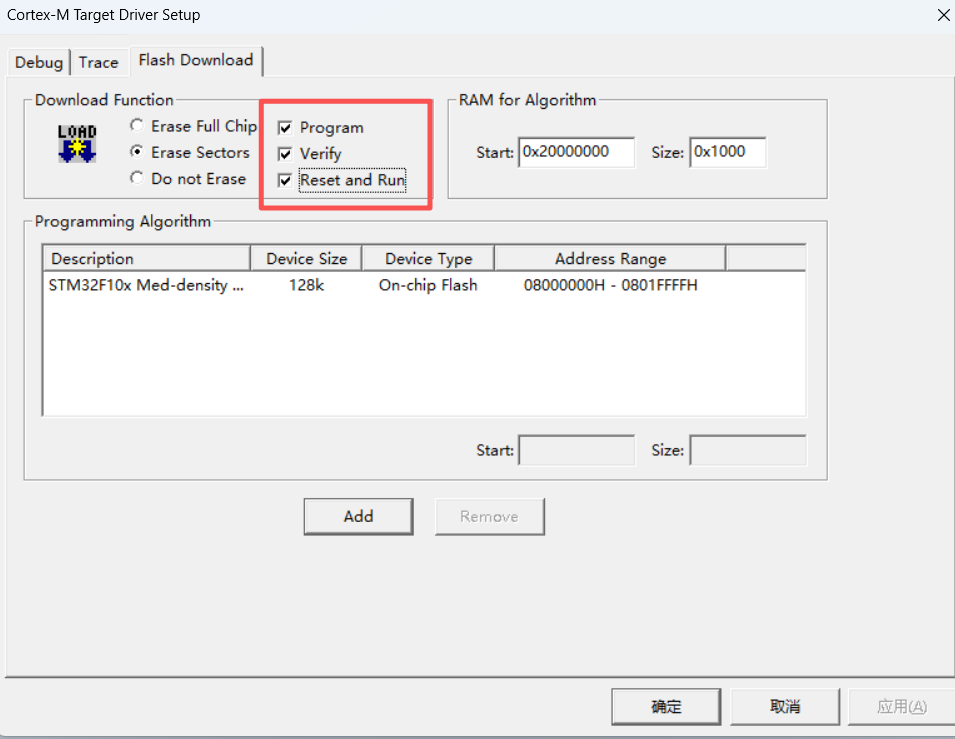Click the Device Type column header
This screenshot has width=955, height=739.
pos(428,258)
